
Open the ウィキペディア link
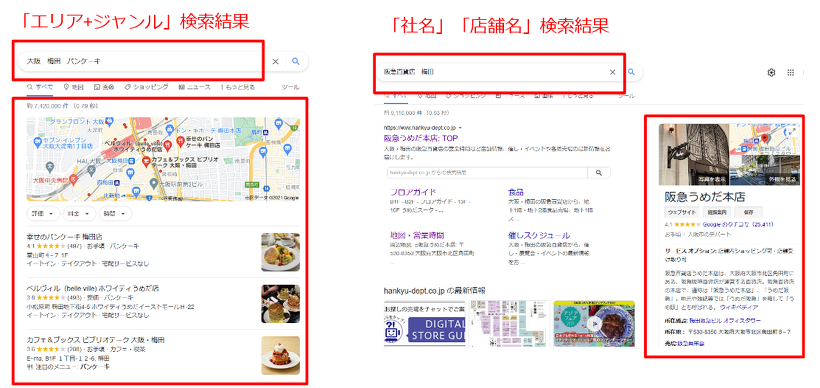(x=739, y=307)
